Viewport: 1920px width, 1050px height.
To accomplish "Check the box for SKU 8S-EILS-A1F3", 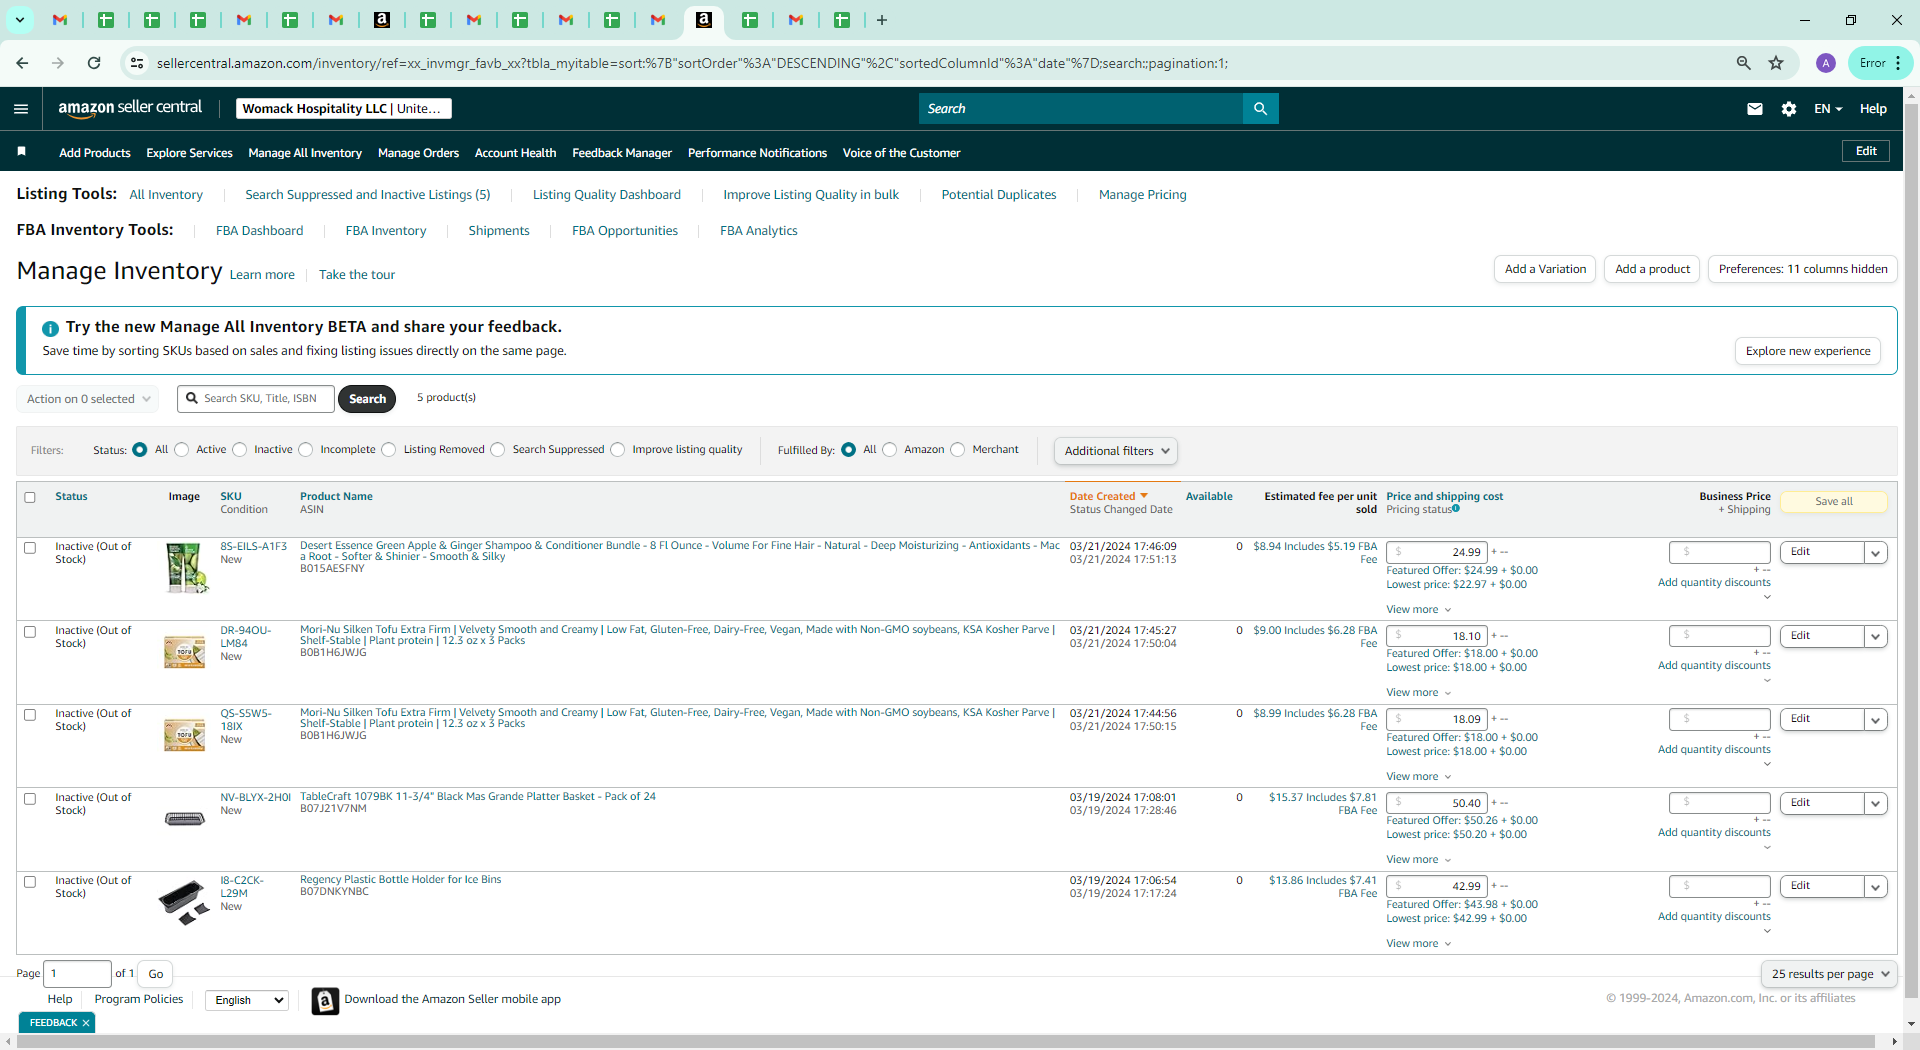I will coord(30,548).
